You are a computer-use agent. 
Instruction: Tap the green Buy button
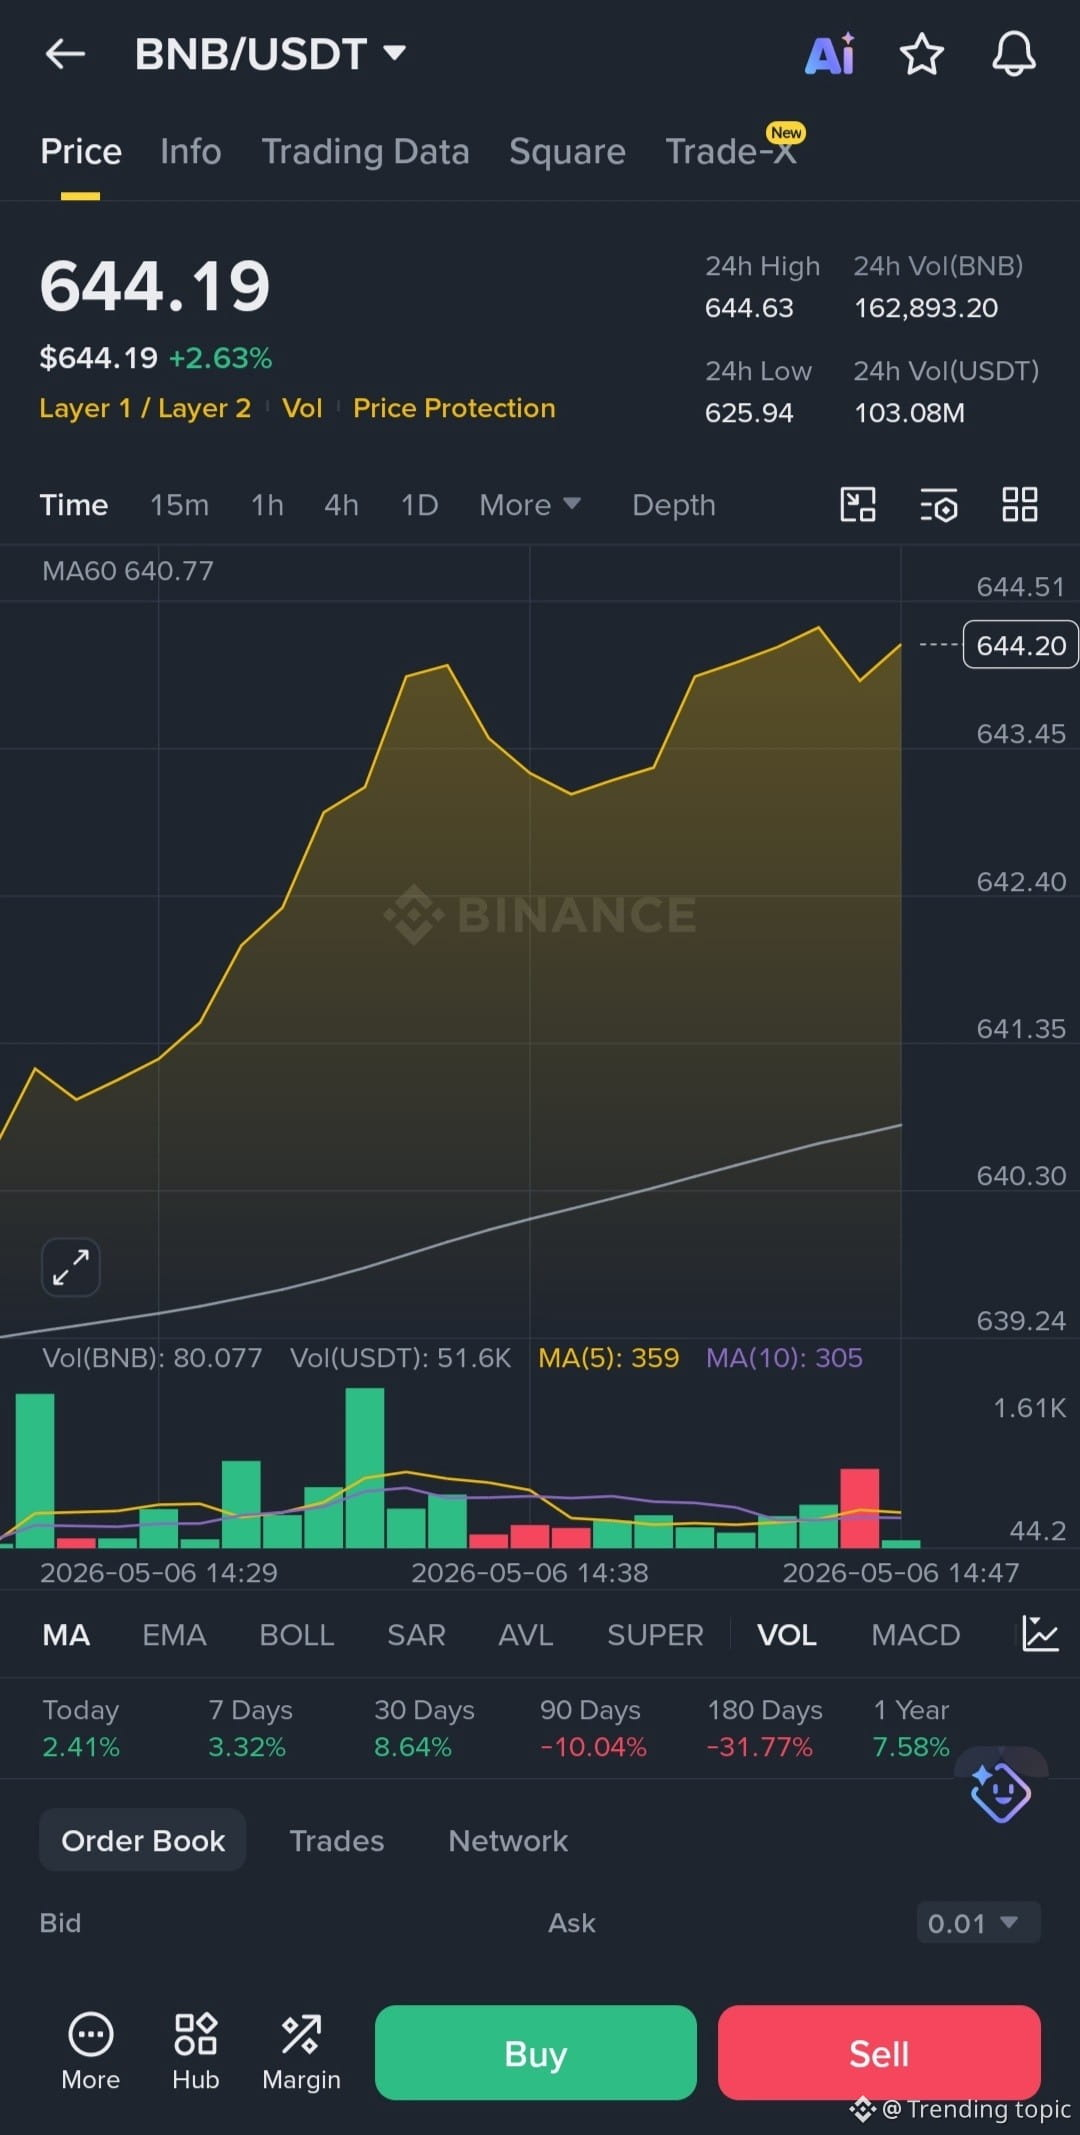click(x=536, y=2053)
